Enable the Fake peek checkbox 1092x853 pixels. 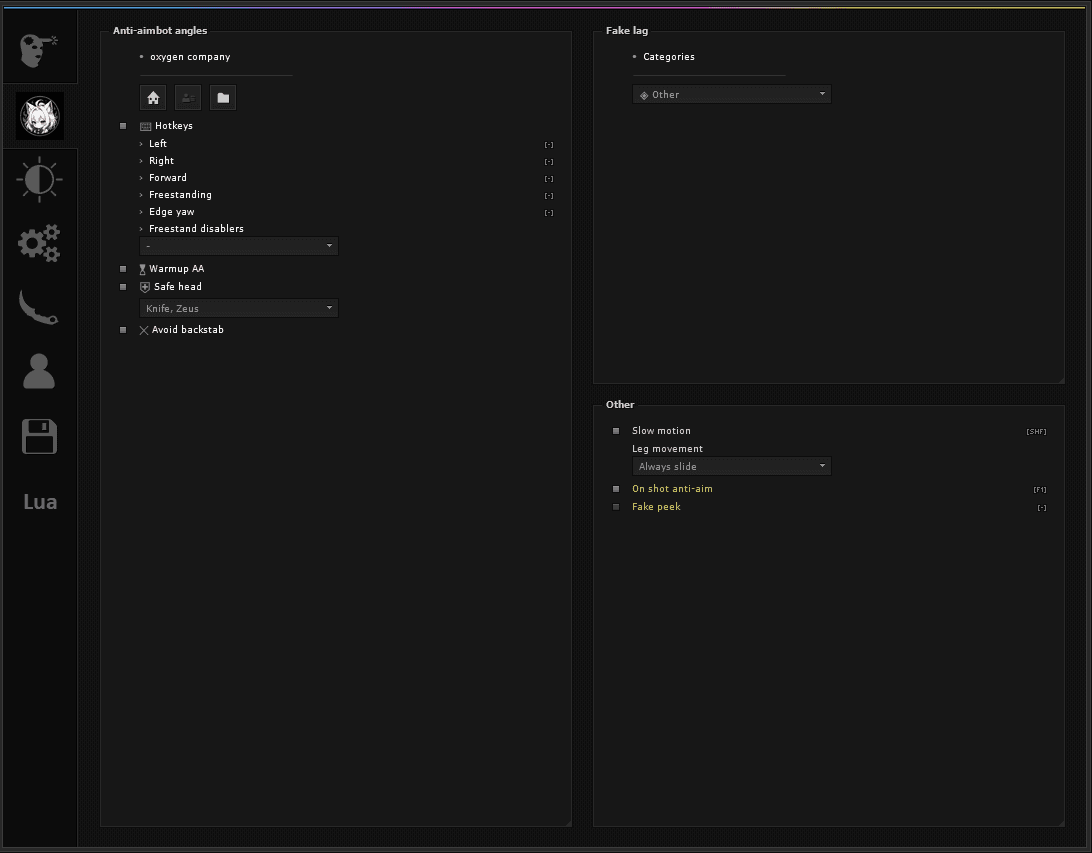click(616, 507)
